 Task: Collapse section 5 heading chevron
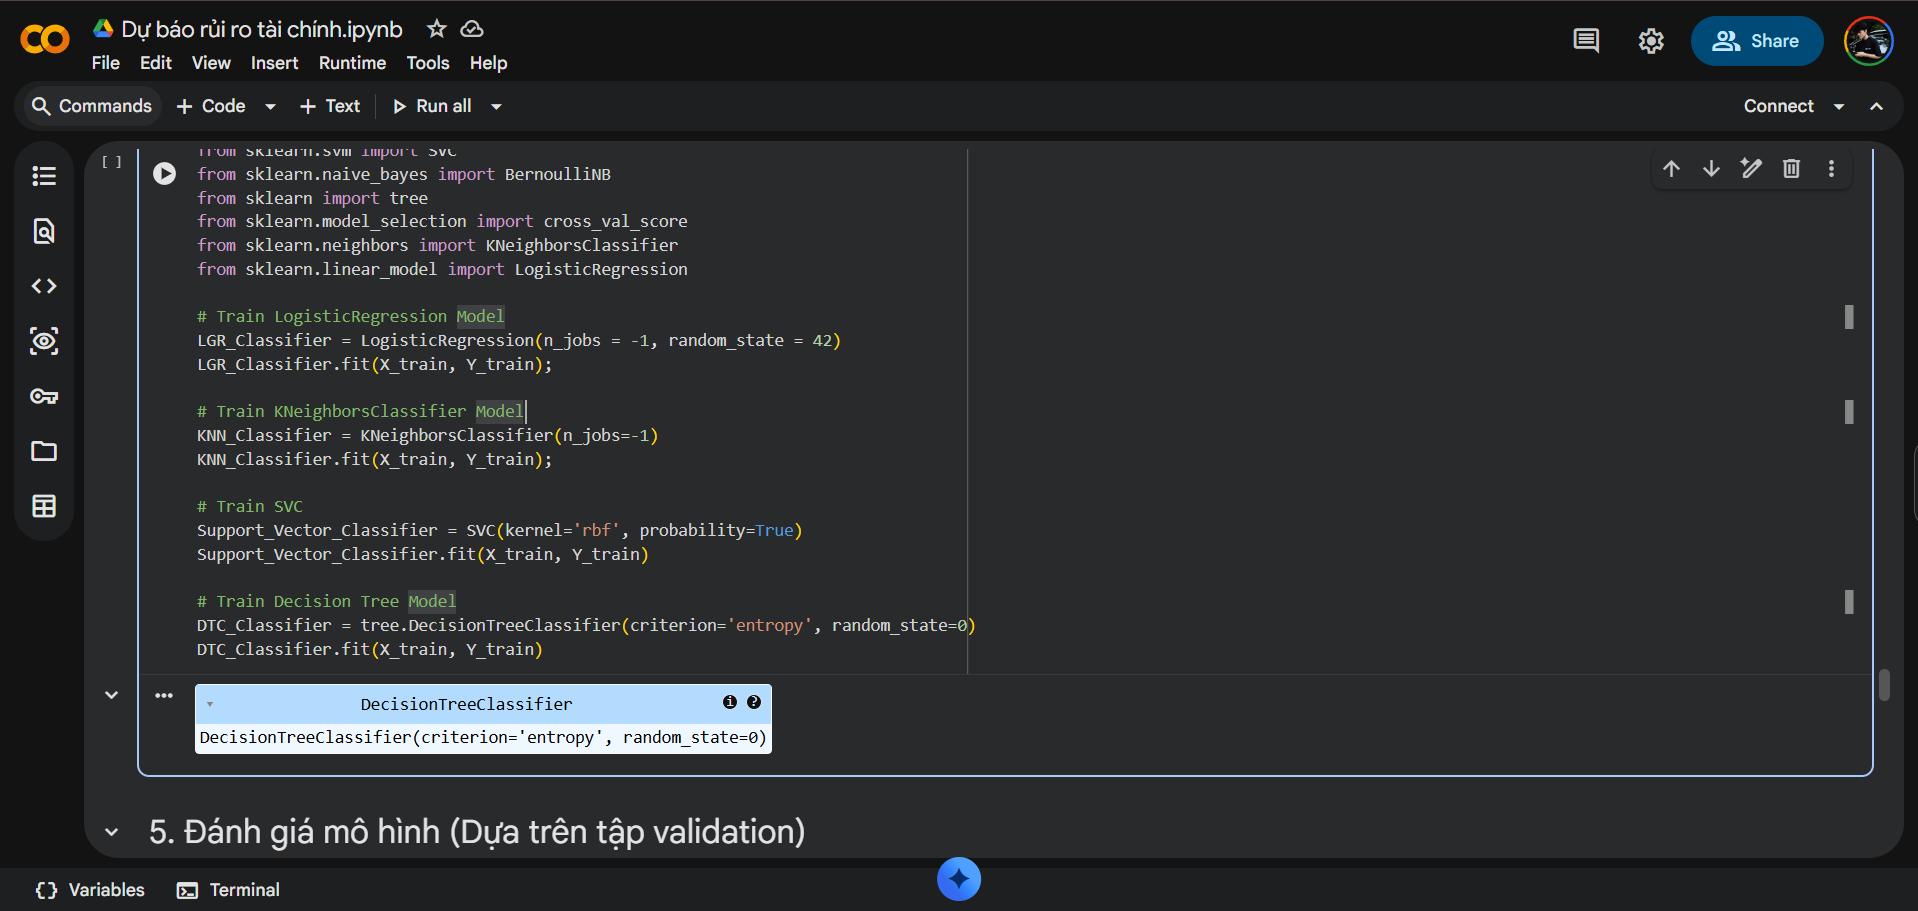112,832
